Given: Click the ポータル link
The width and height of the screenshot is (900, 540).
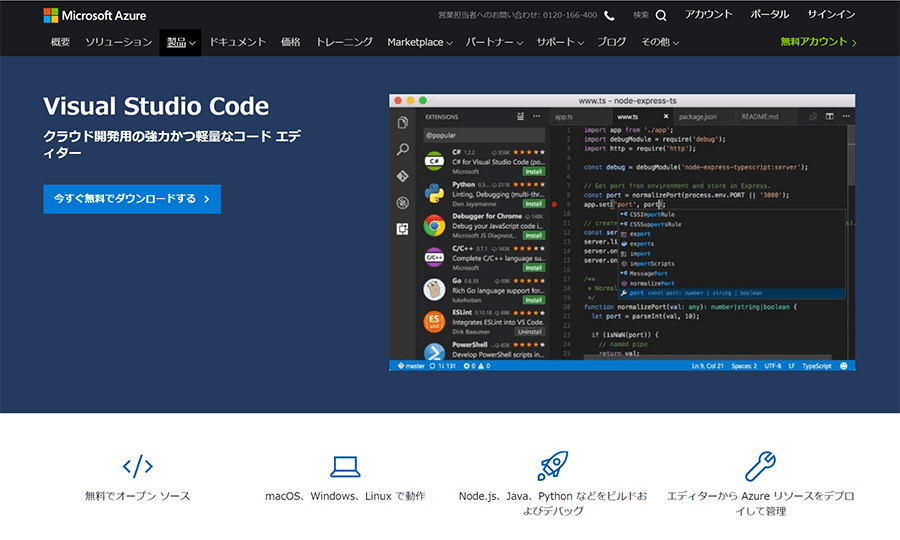Looking at the screenshot, I should tap(770, 15).
